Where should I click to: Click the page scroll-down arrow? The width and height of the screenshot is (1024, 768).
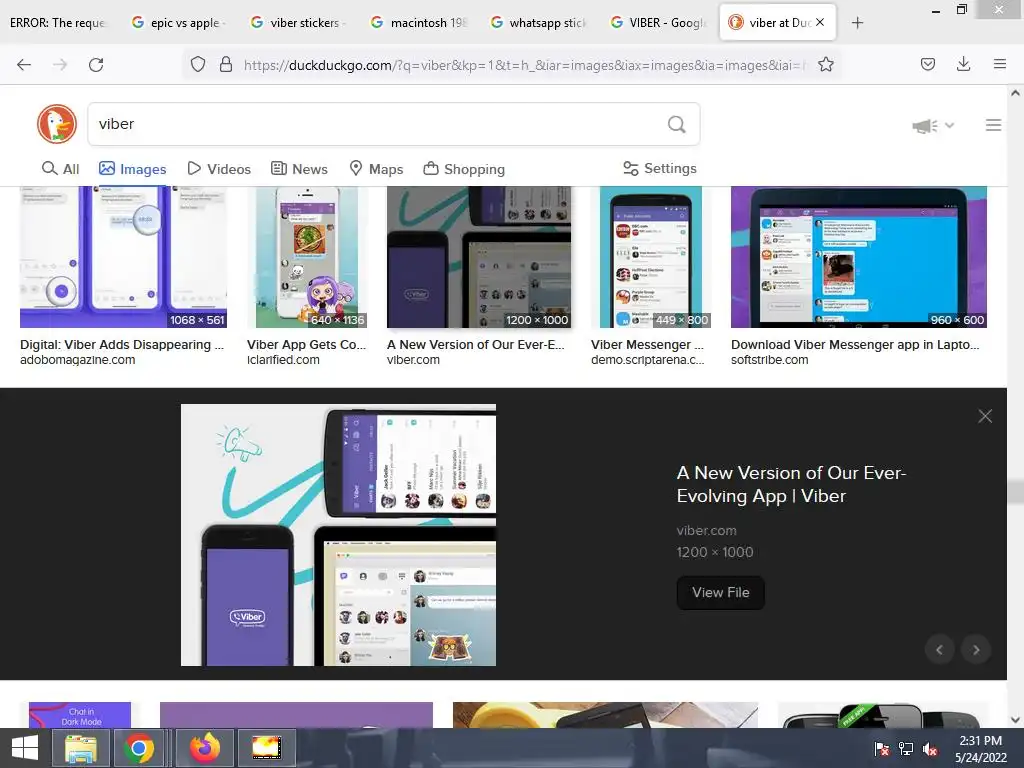pyautogui.click(x=1015, y=720)
